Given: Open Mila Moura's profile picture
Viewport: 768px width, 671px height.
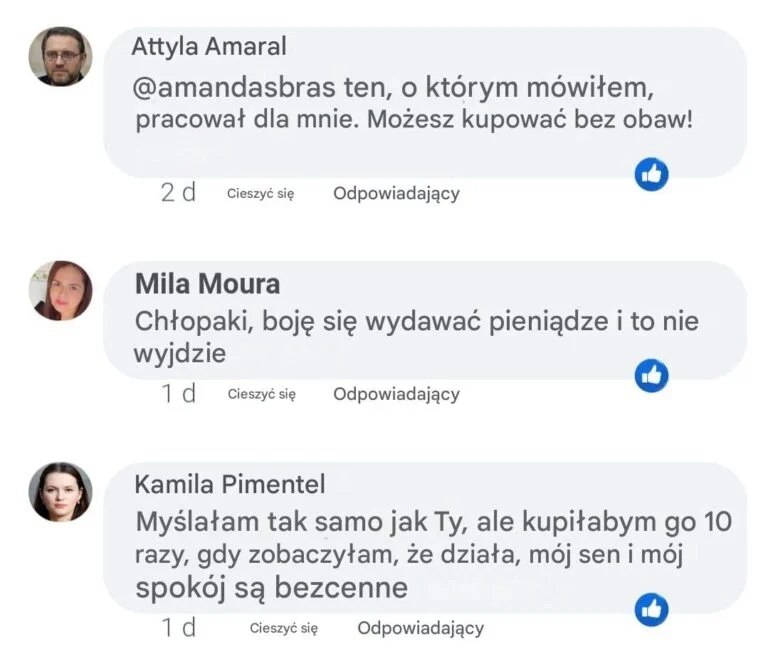Looking at the screenshot, I should click(x=60, y=290).
